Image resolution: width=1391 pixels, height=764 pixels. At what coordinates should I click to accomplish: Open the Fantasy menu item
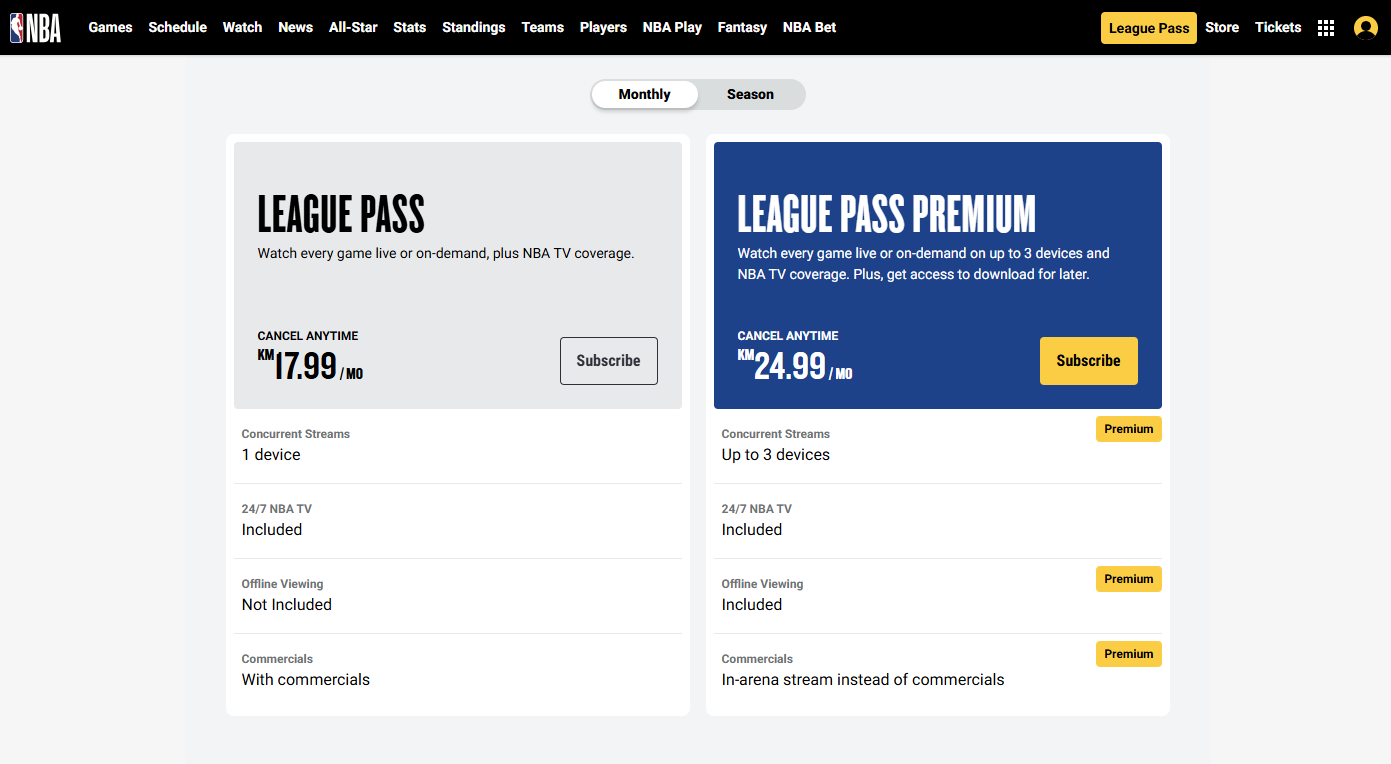click(742, 27)
